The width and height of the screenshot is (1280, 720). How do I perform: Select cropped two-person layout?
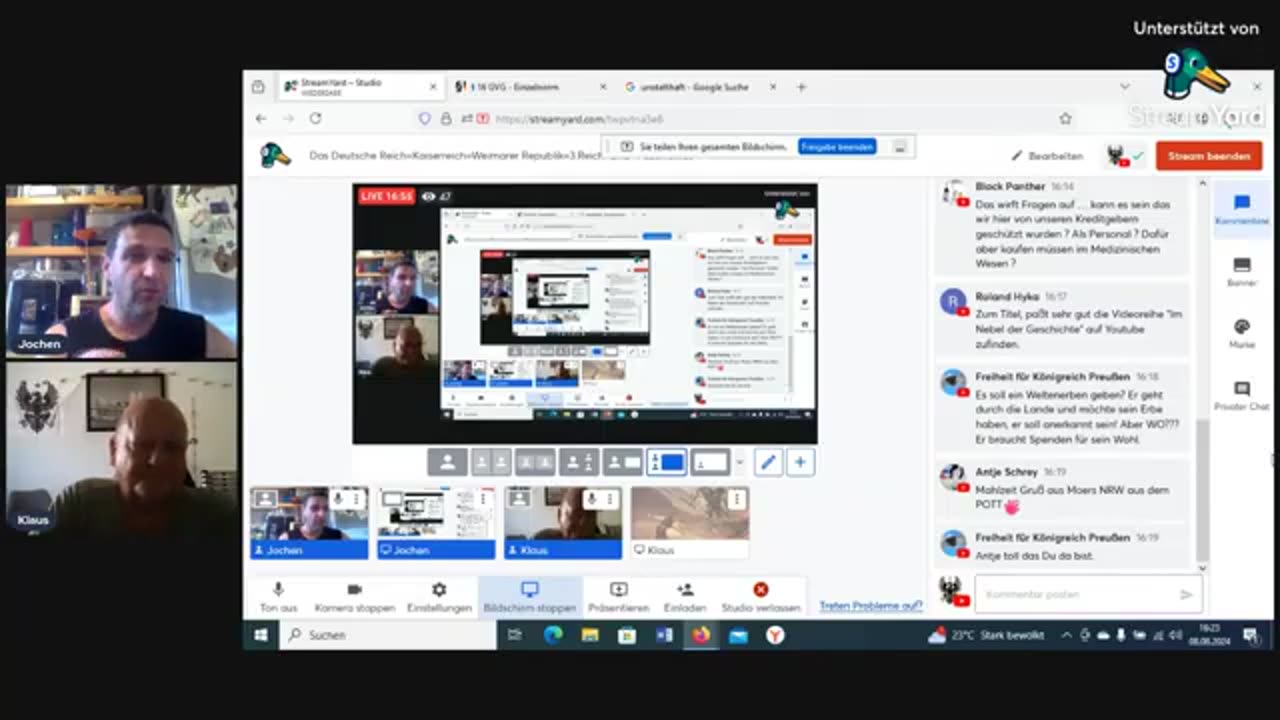click(x=535, y=462)
